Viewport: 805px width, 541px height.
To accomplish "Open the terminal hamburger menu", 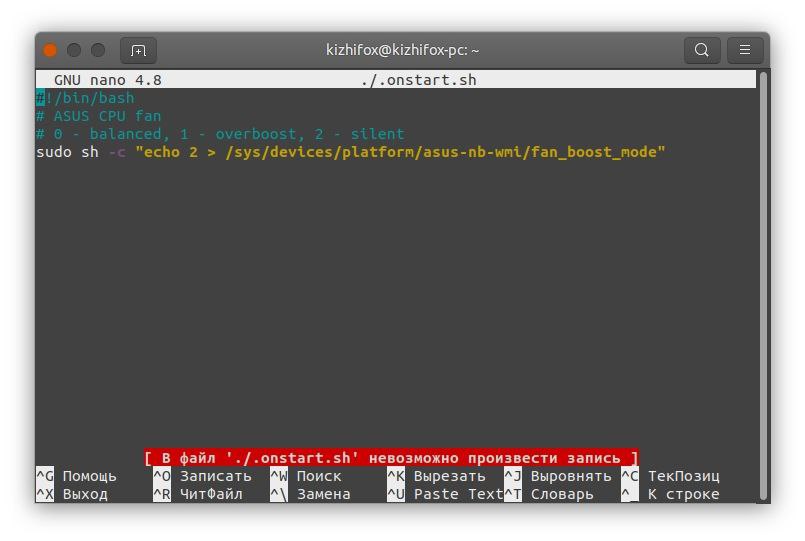I will coord(745,50).
